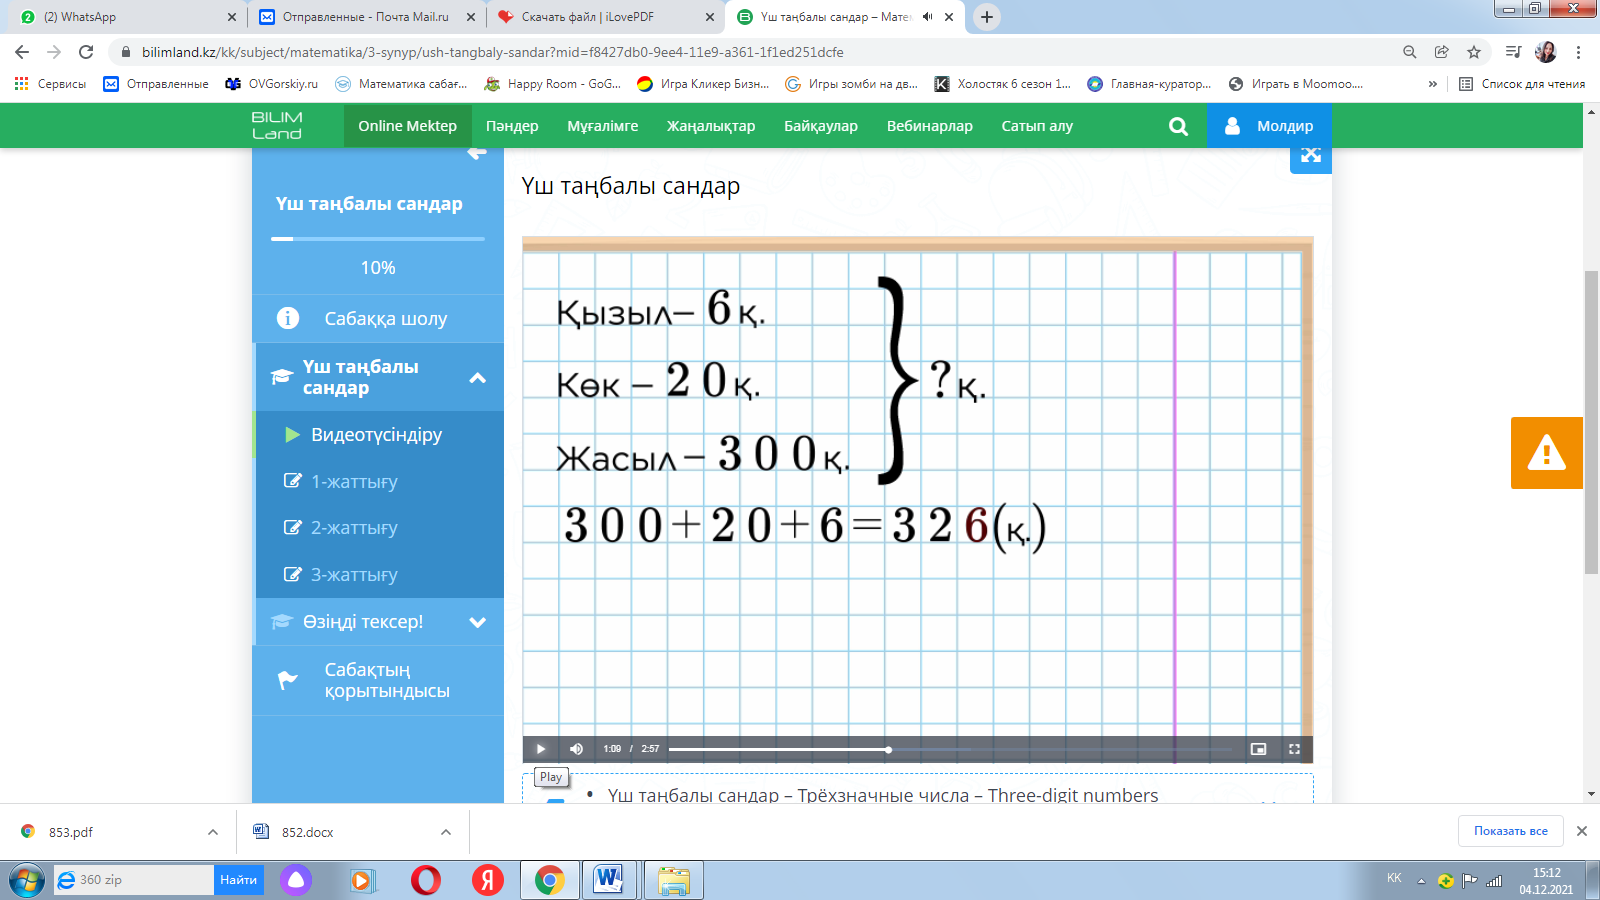Launch Yandex browser from taskbar

(x=488, y=880)
